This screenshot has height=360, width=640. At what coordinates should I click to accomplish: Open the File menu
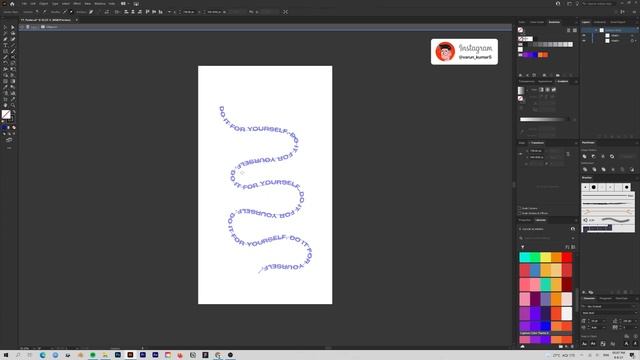pyautogui.click(x=24, y=4)
